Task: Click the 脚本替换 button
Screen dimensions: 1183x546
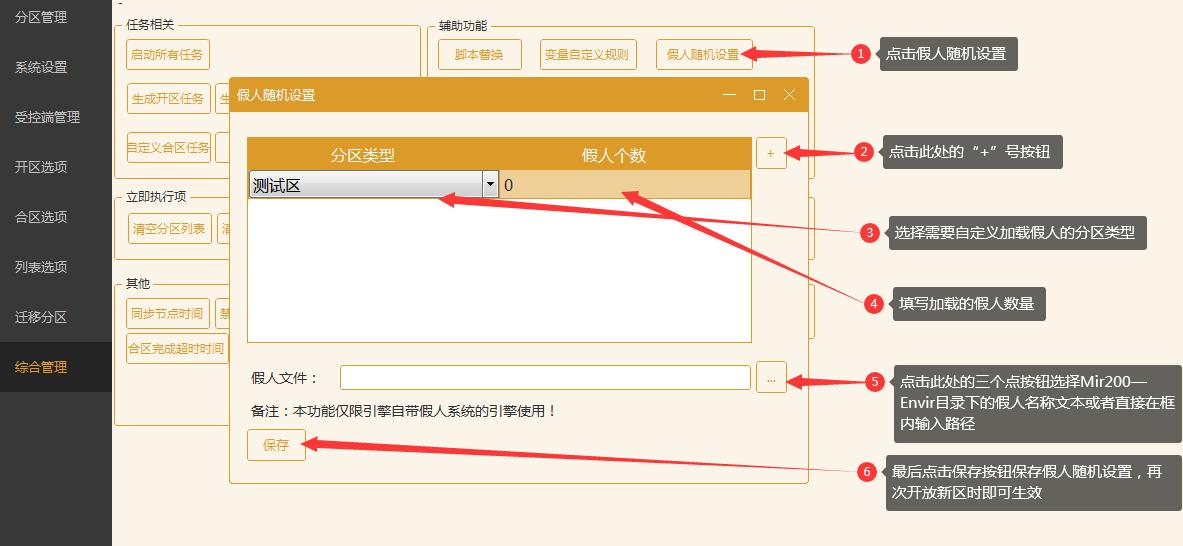Action: 479,55
